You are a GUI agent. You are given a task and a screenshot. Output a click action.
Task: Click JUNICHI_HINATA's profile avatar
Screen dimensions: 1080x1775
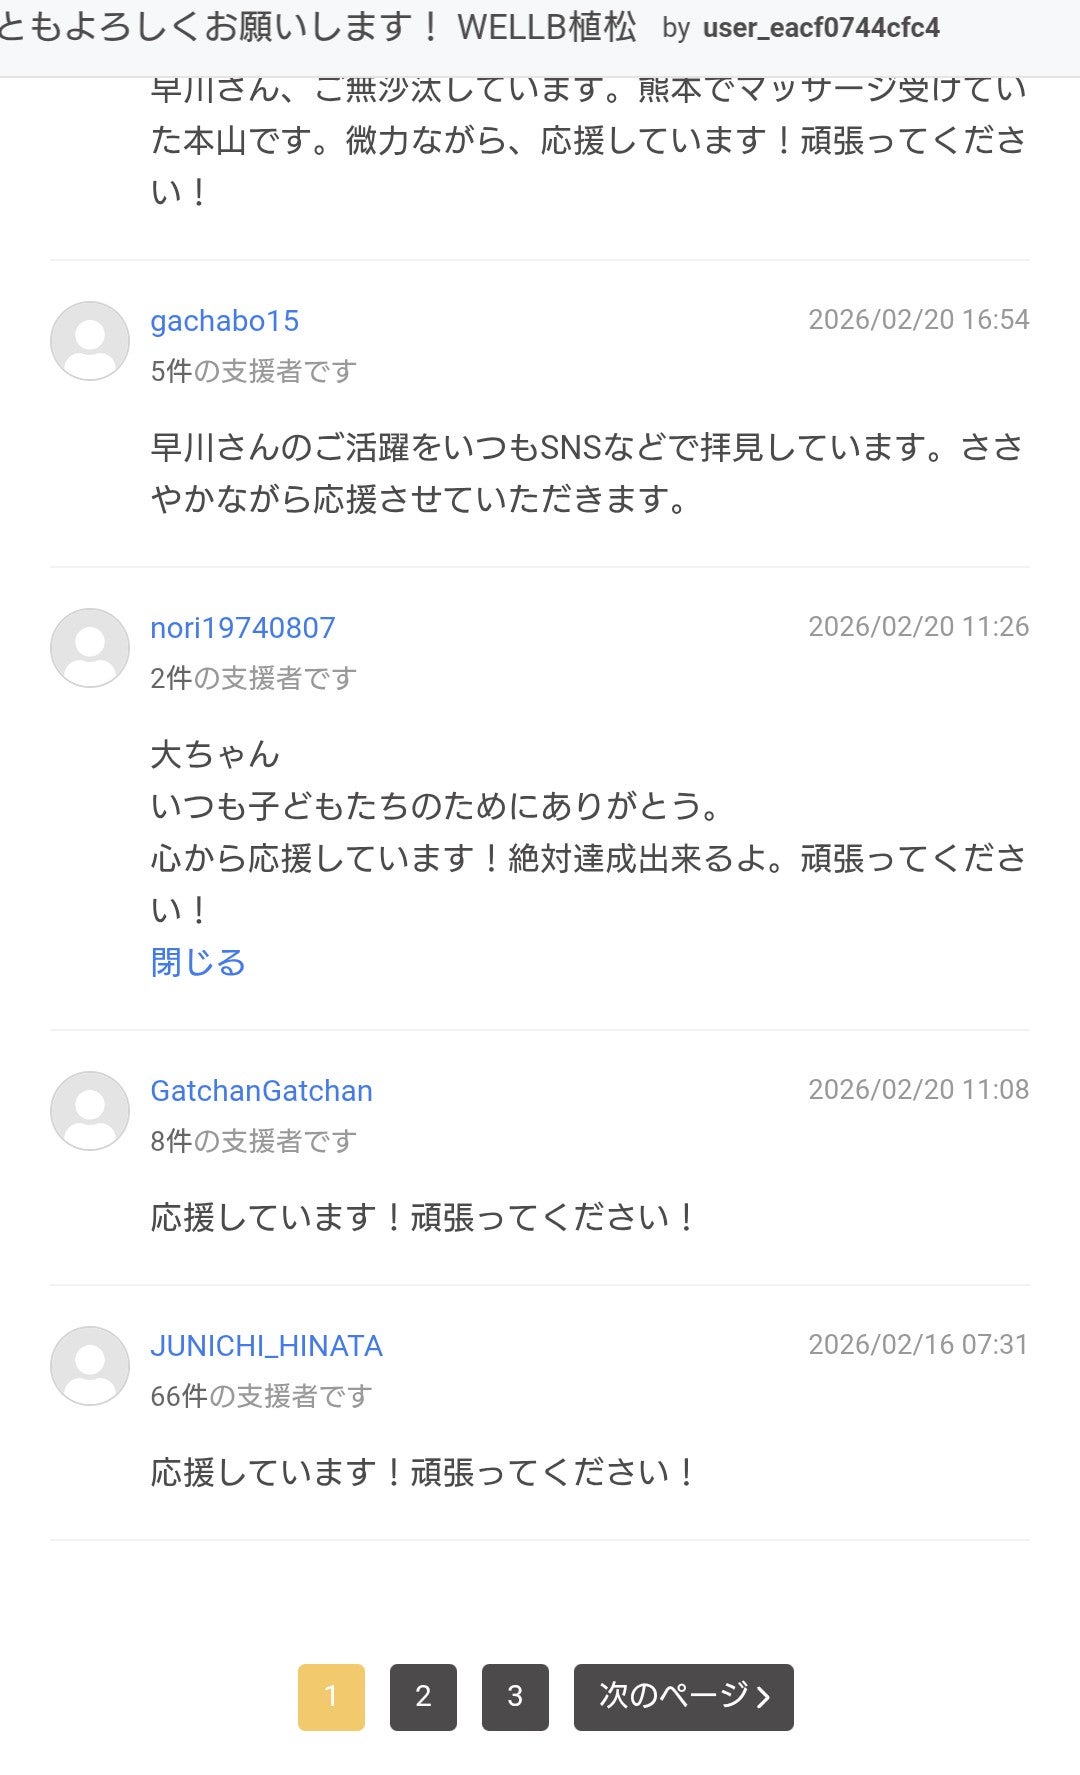[x=90, y=1366]
